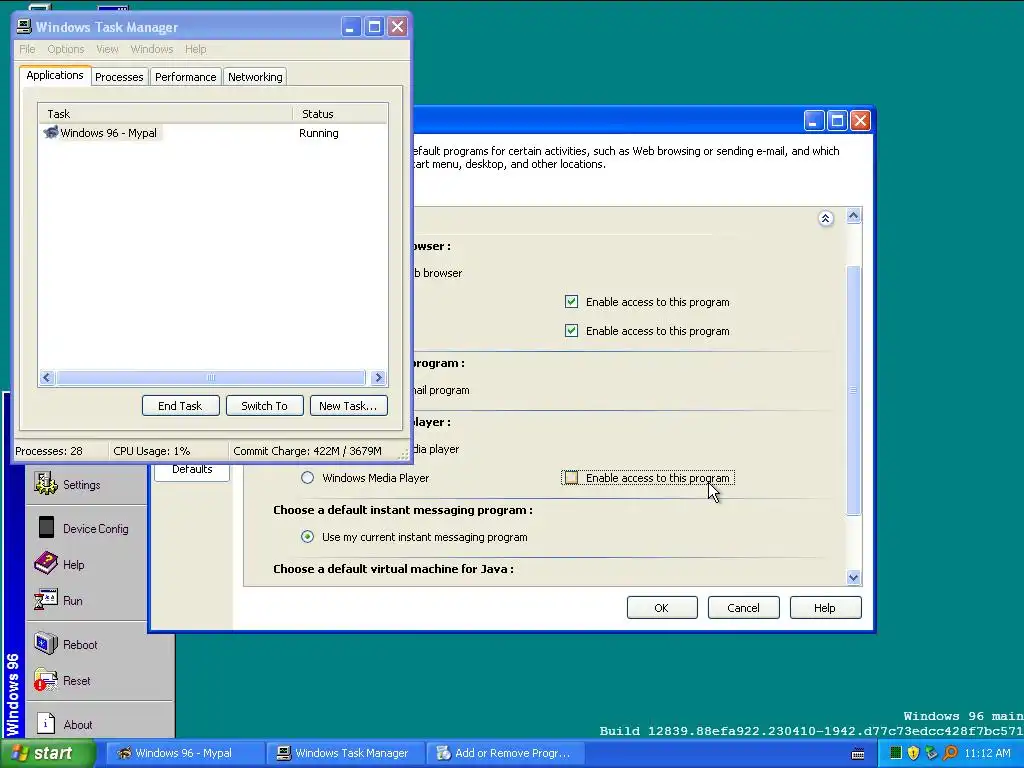Open the View menu in Task Manager
The image size is (1024, 768).
[107, 49]
